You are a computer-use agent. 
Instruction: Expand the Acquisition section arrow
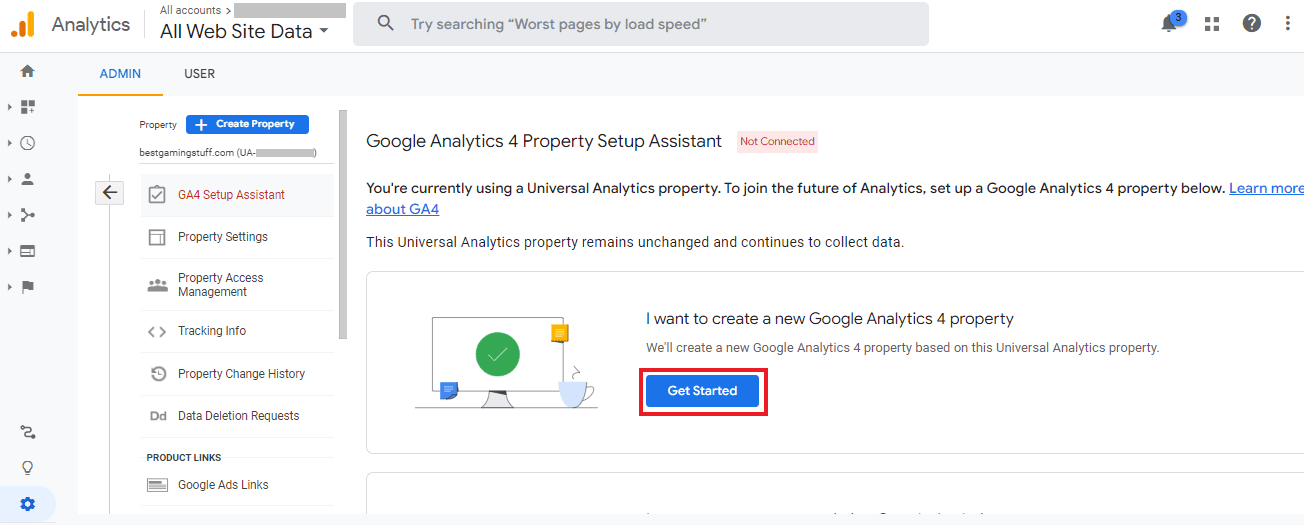pos(10,215)
